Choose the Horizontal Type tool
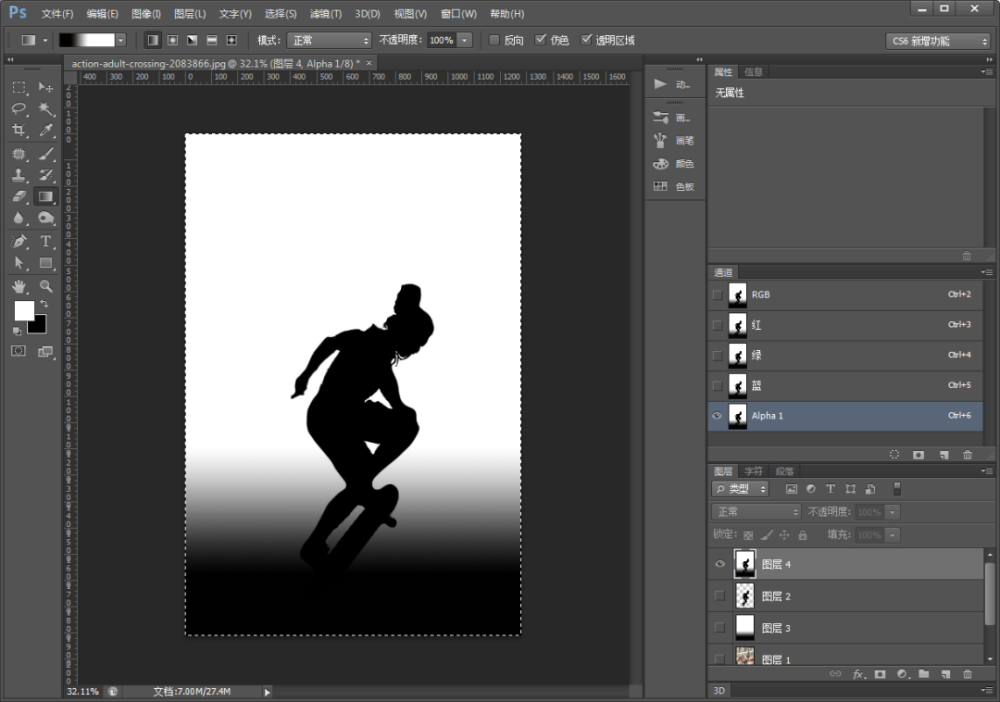Screen dimensions: 1000x702 coord(46,241)
